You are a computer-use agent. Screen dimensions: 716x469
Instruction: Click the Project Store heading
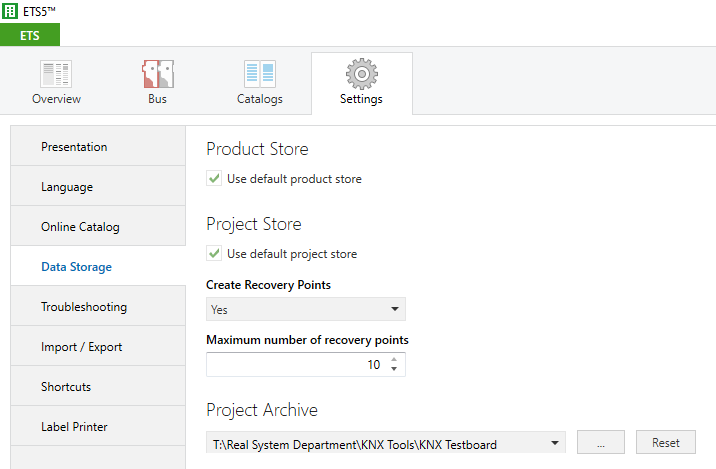254,224
